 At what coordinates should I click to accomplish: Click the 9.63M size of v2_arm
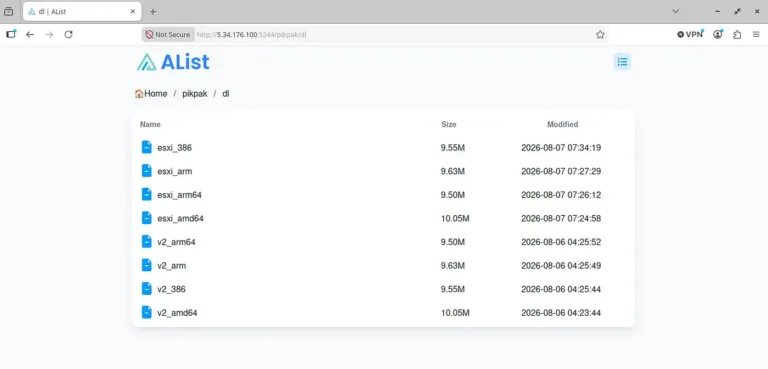[x=453, y=265]
